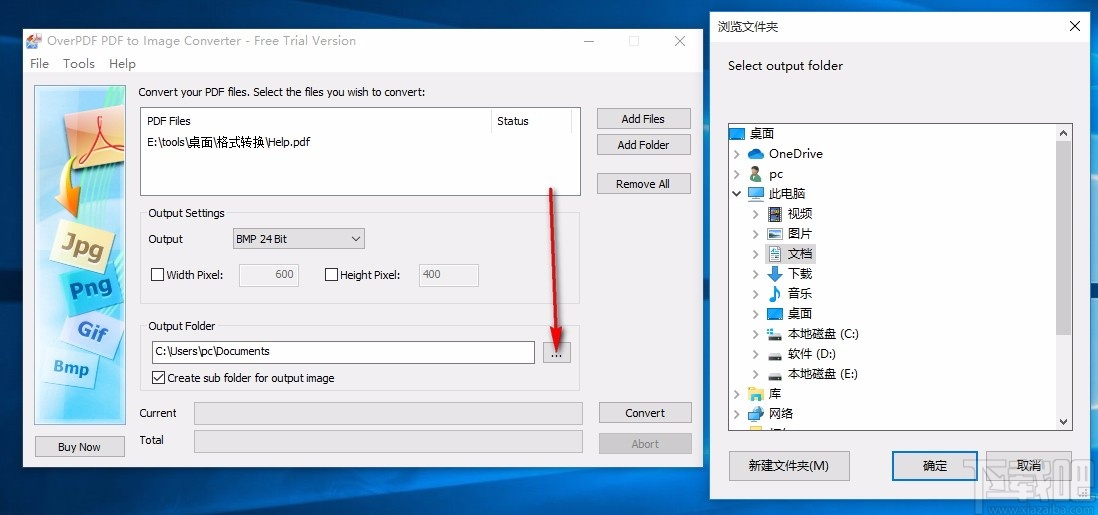Expand the 本地磁盘 (C:) node
Screen dimensions: 1098x515
[756, 334]
